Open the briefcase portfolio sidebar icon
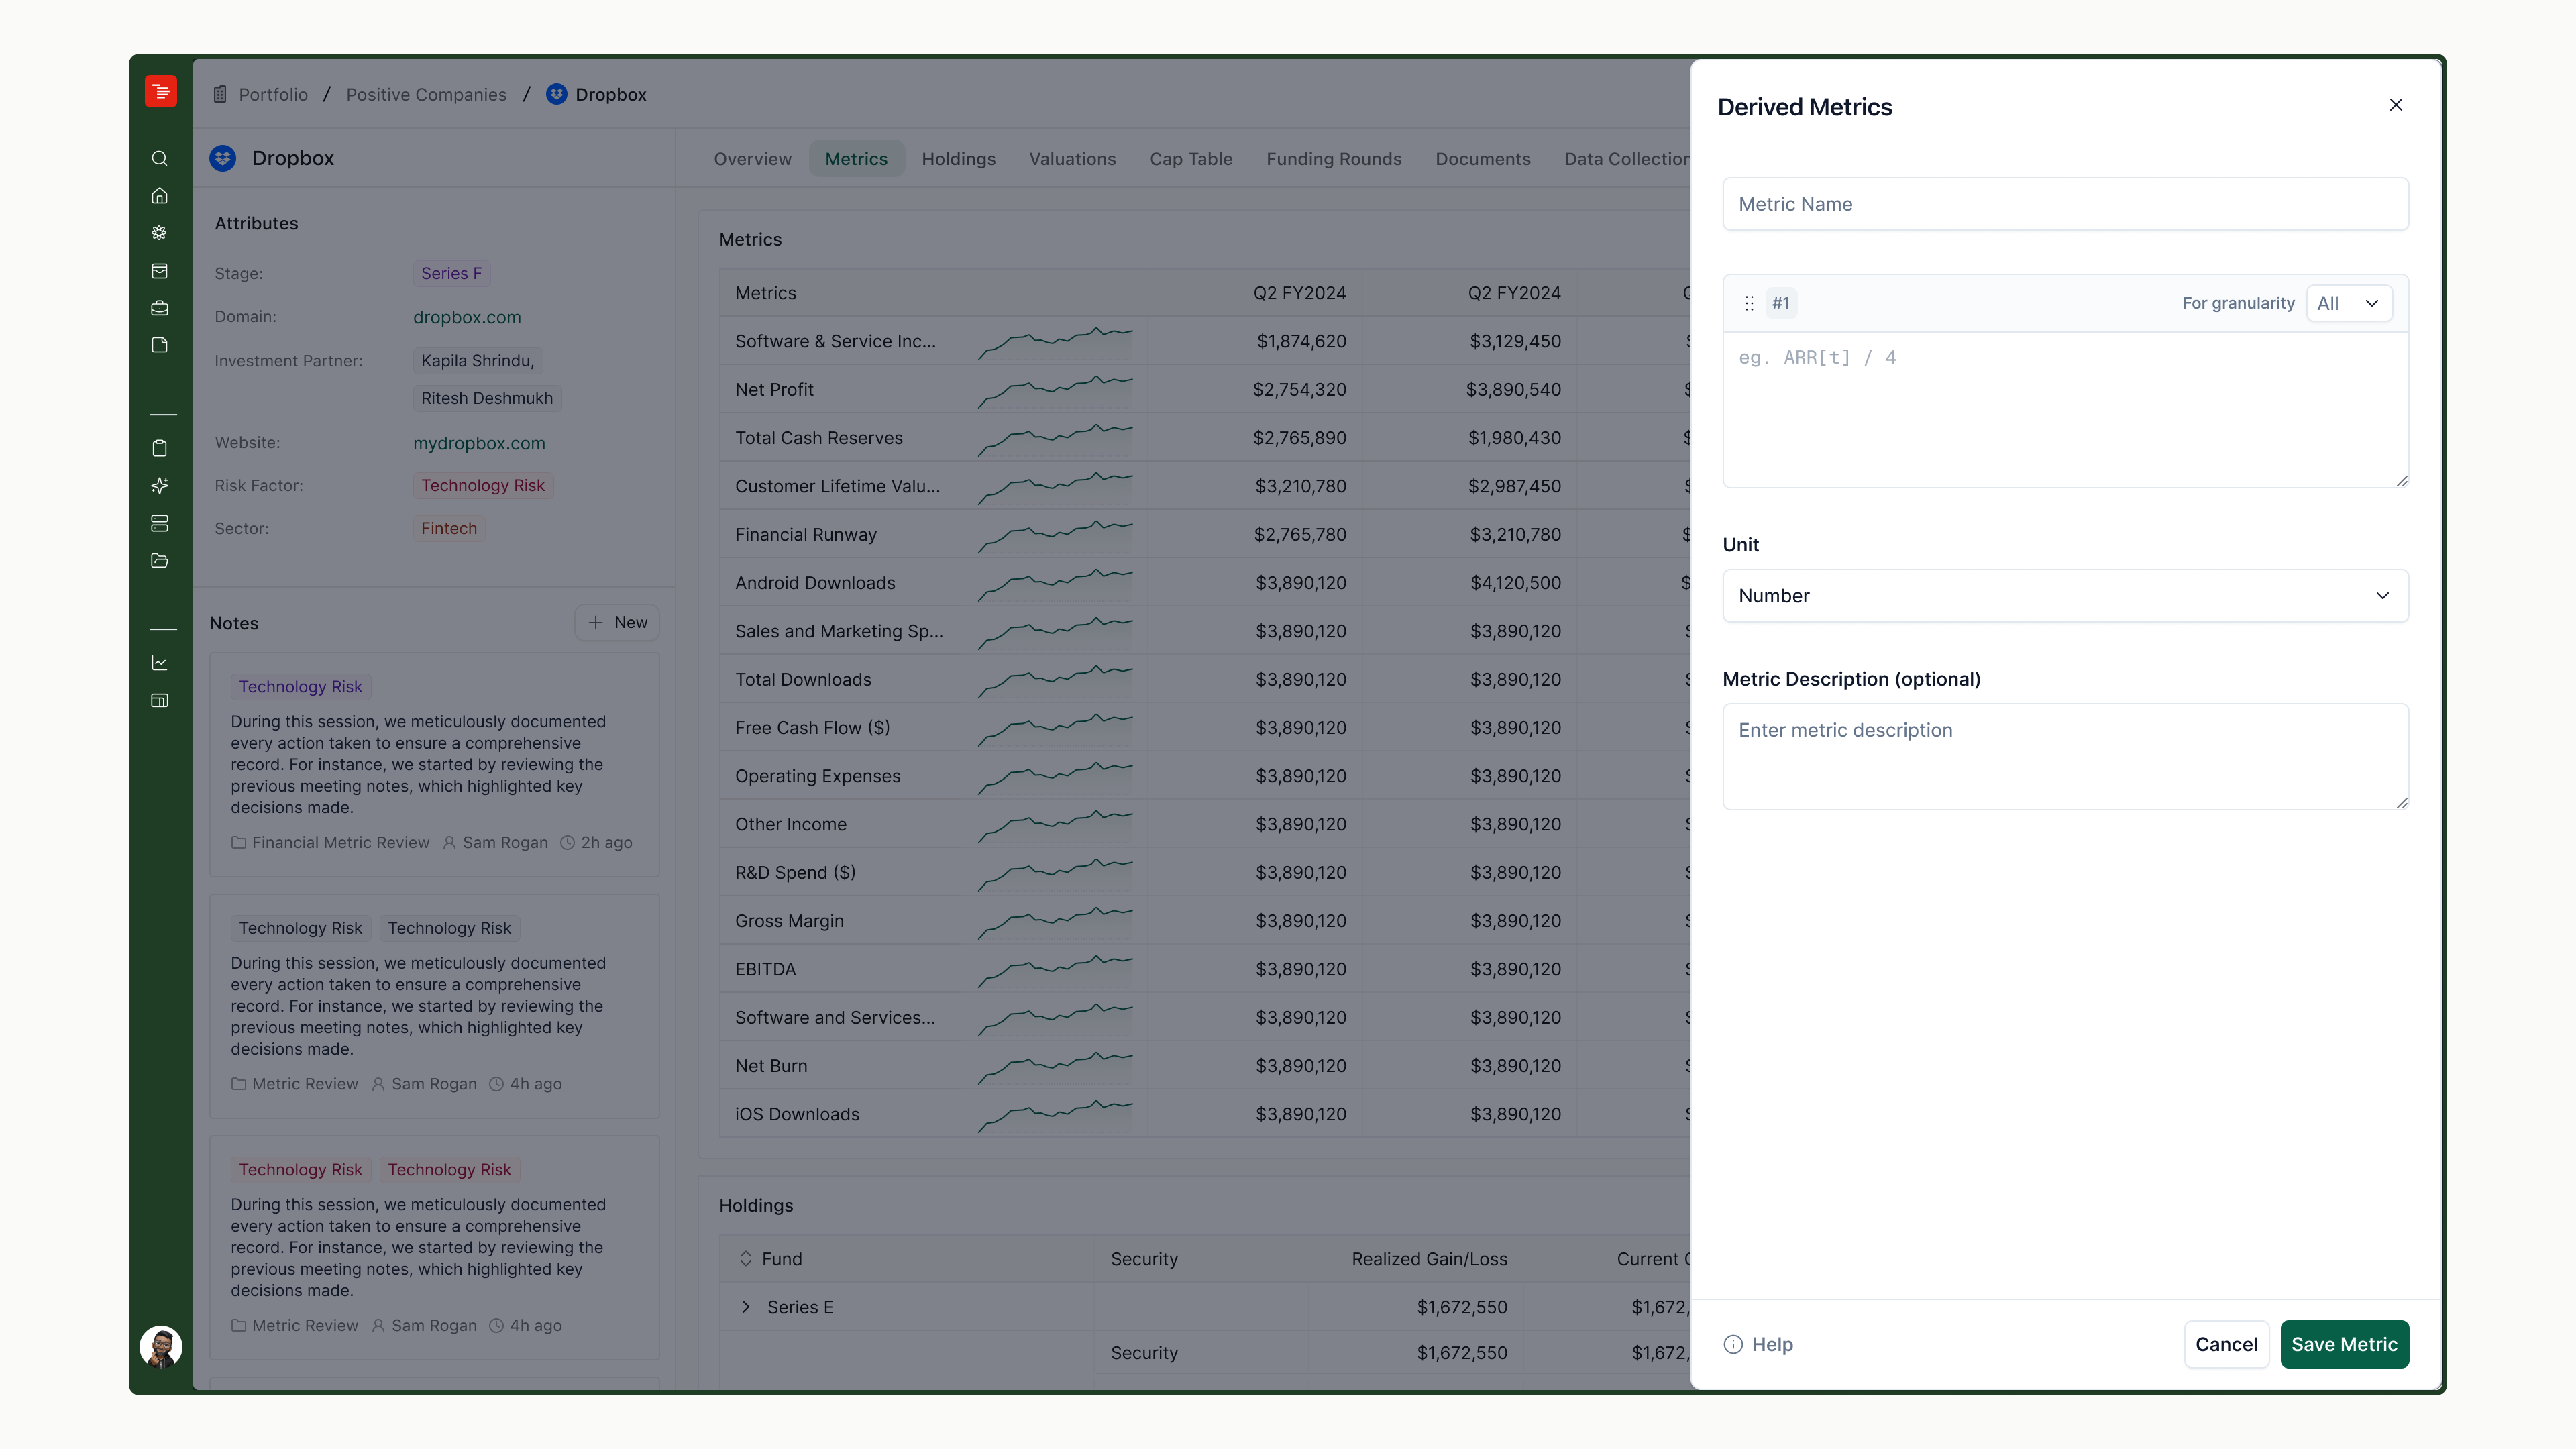This screenshot has height=1449, width=2576. [x=159, y=308]
